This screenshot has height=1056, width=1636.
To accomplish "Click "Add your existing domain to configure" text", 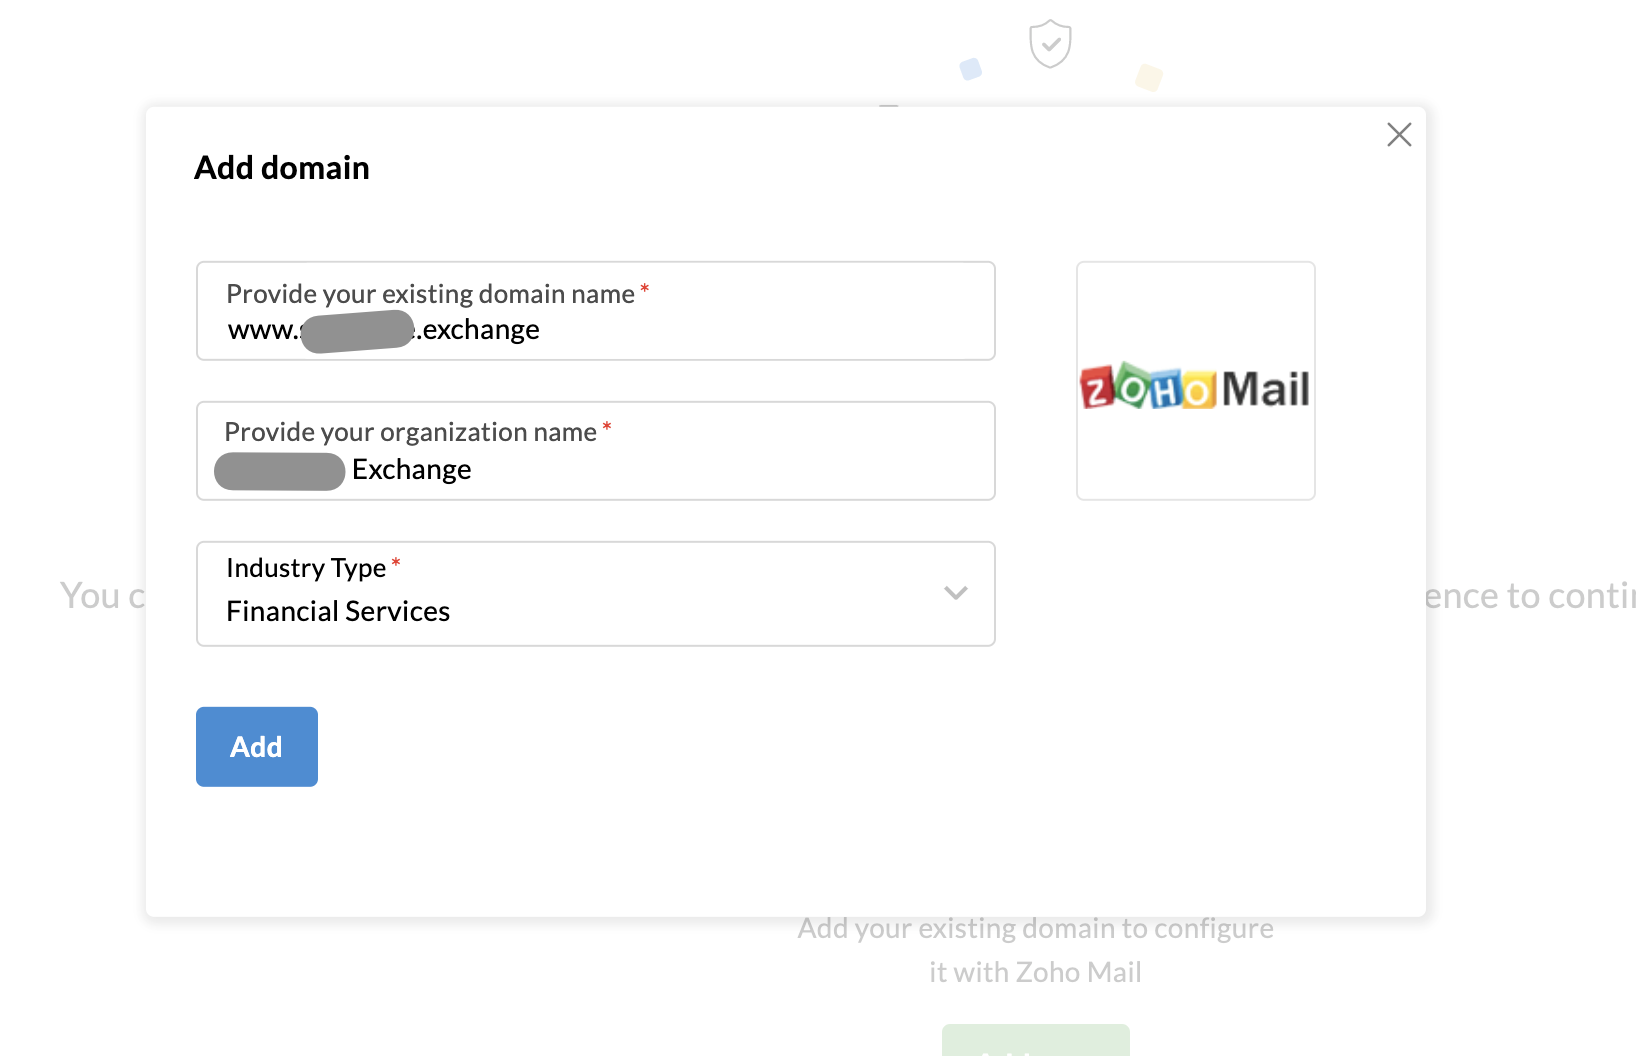I will (x=1035, y=929).
